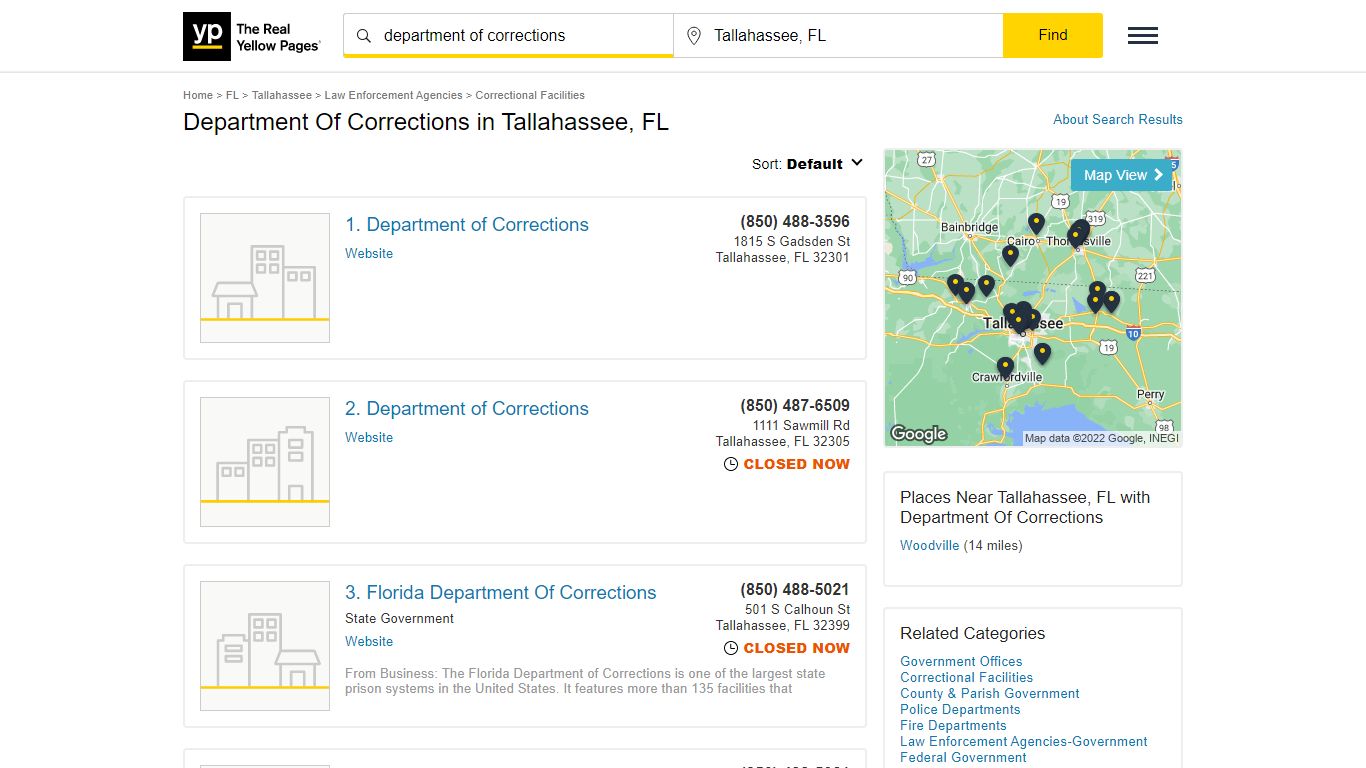Screen dimensions: 1366x768
Task: Click the From Business description text
Action: point(585,681)
